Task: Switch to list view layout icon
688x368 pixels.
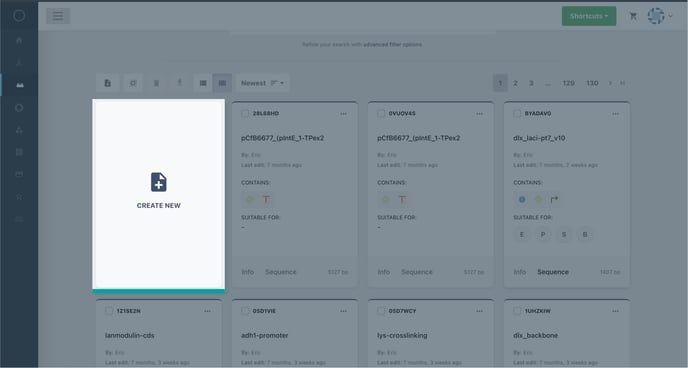Action: click(x=203, y=83)
